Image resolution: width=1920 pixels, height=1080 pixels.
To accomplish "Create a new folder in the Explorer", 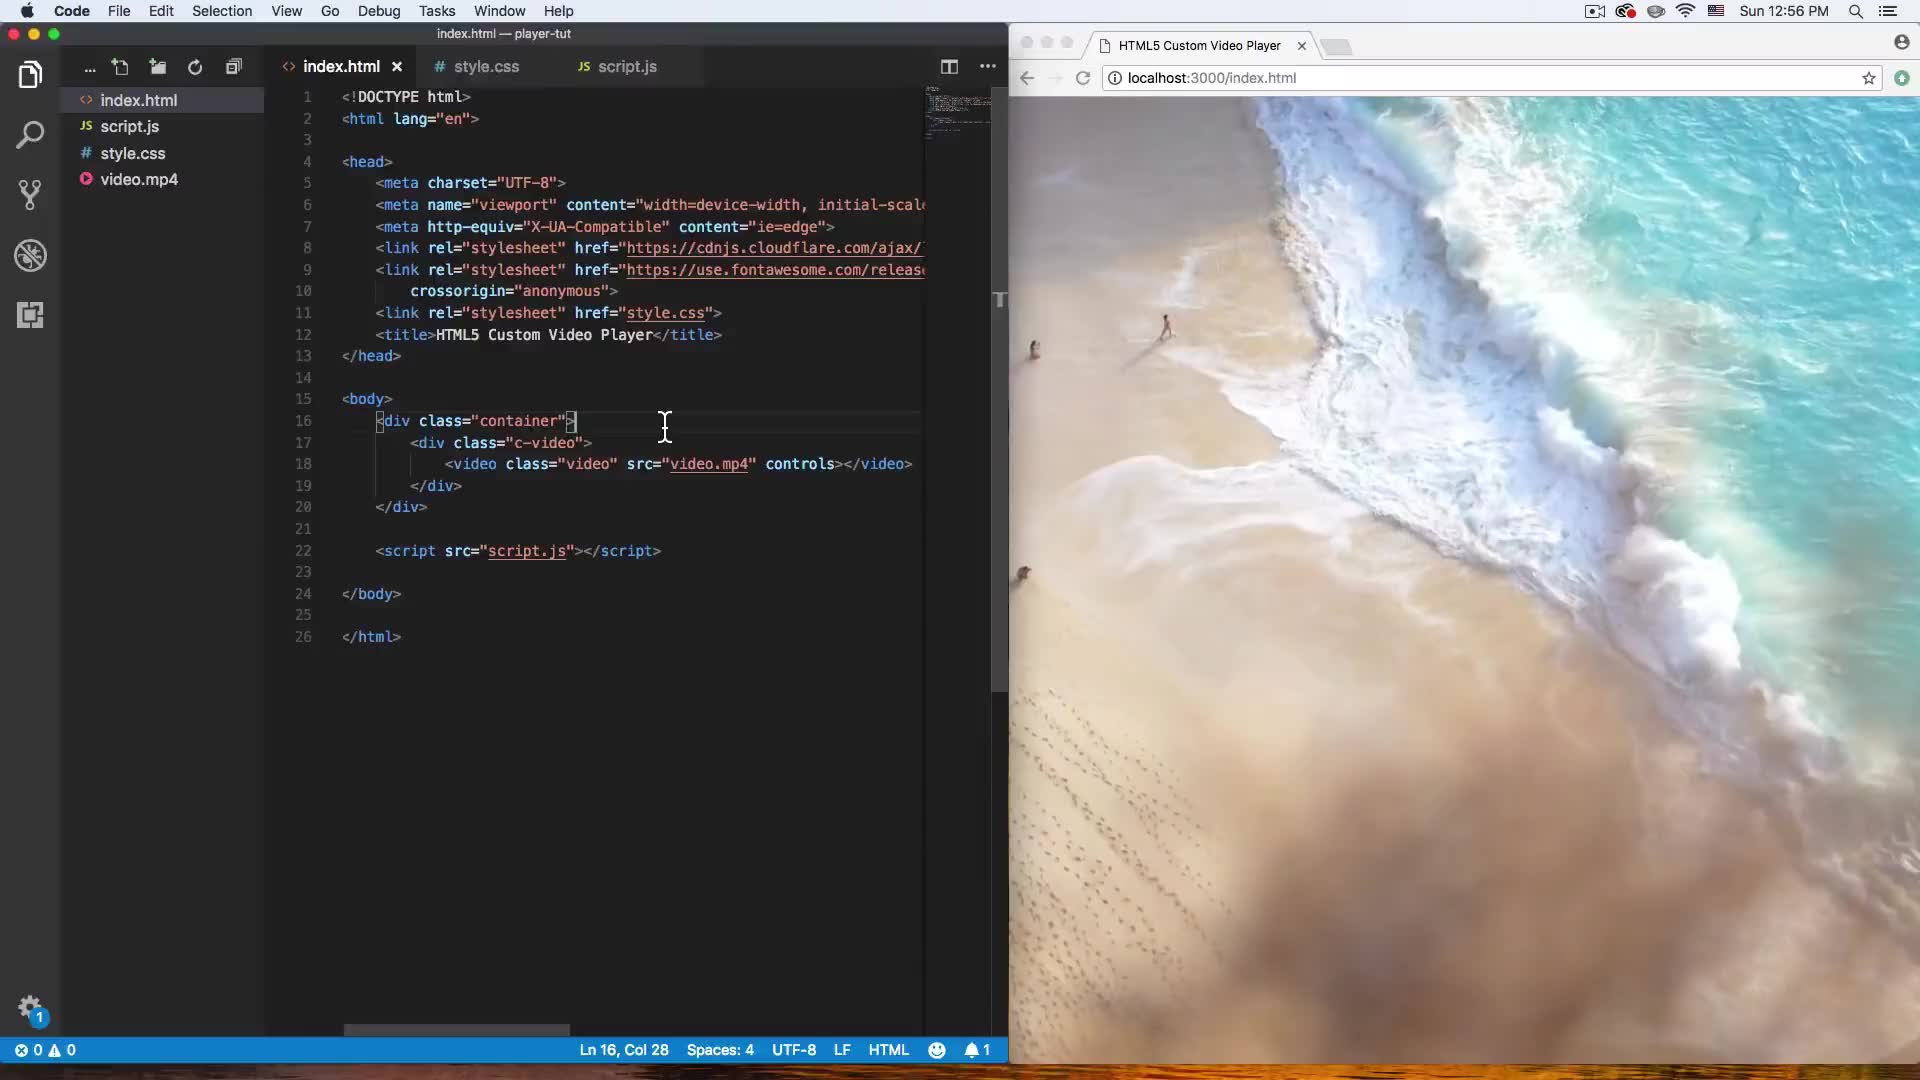I will (157, 67).
